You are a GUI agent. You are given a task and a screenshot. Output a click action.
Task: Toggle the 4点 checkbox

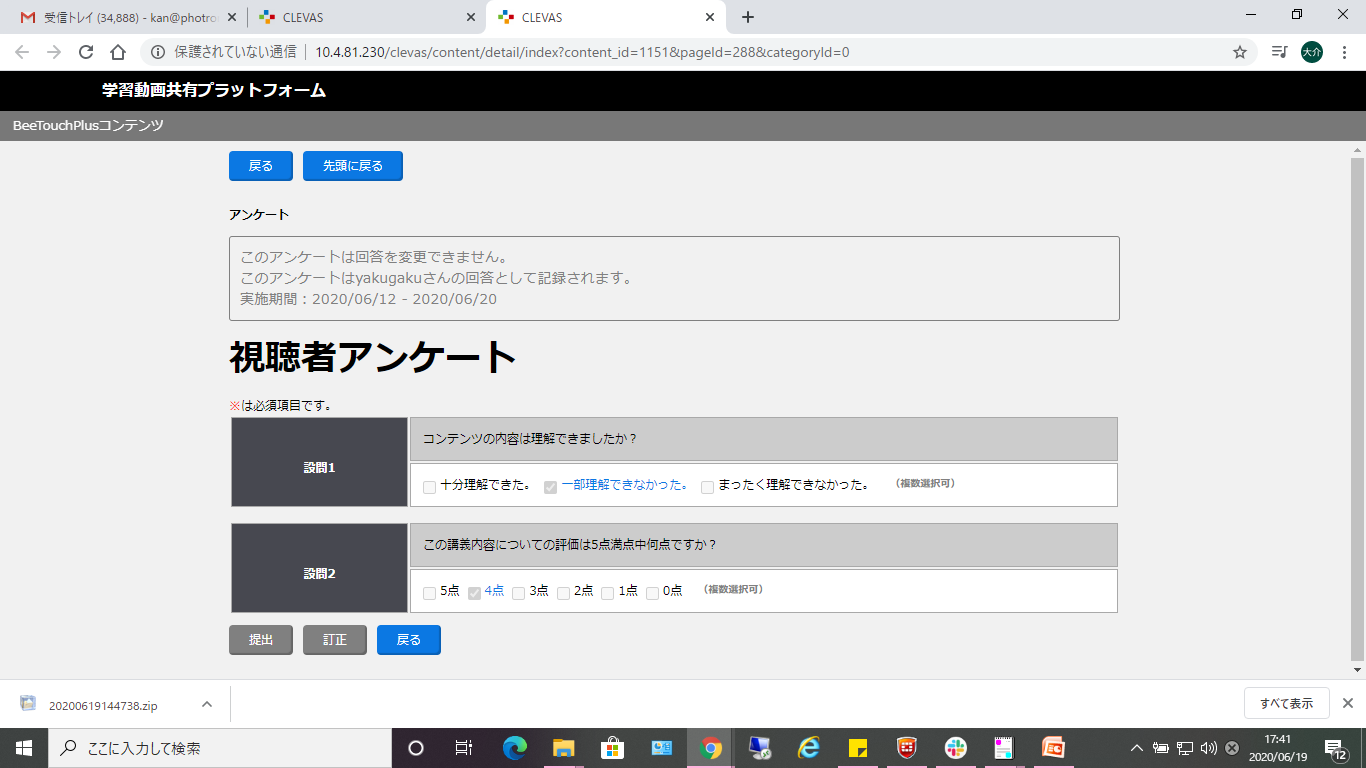[474, 593]
